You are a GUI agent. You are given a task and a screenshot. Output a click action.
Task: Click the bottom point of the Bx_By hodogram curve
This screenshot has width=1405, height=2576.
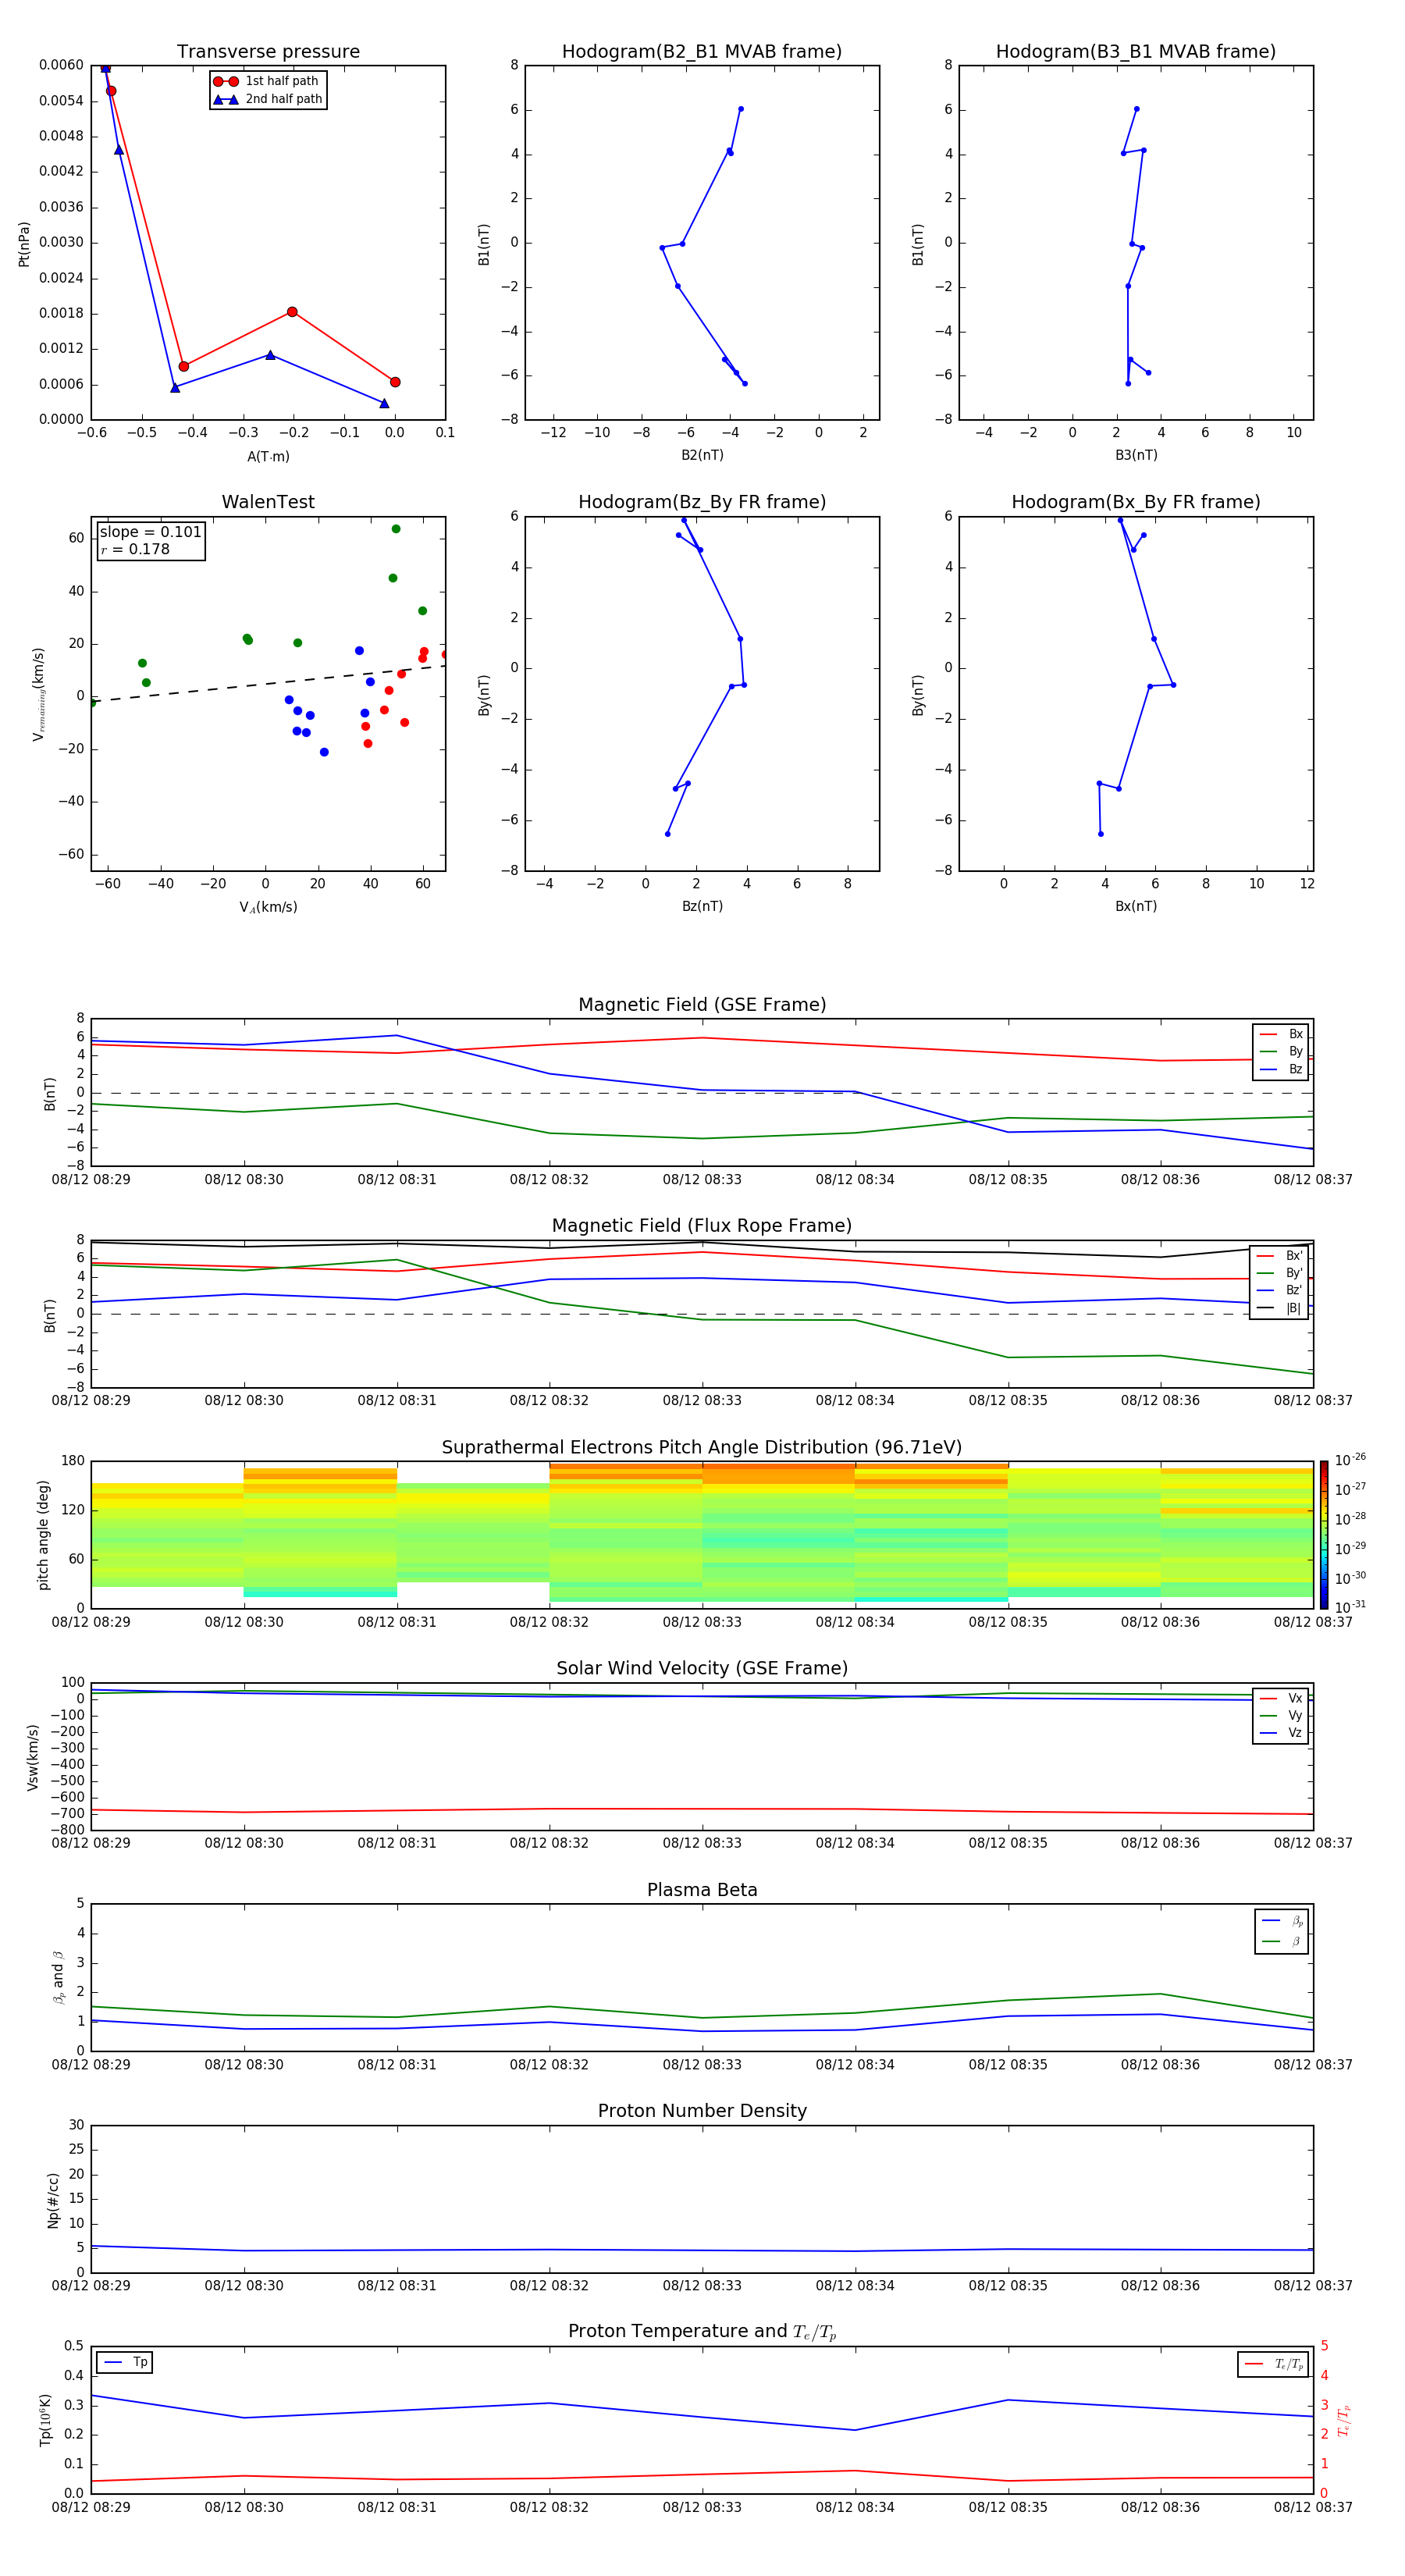pos(1101,834)
